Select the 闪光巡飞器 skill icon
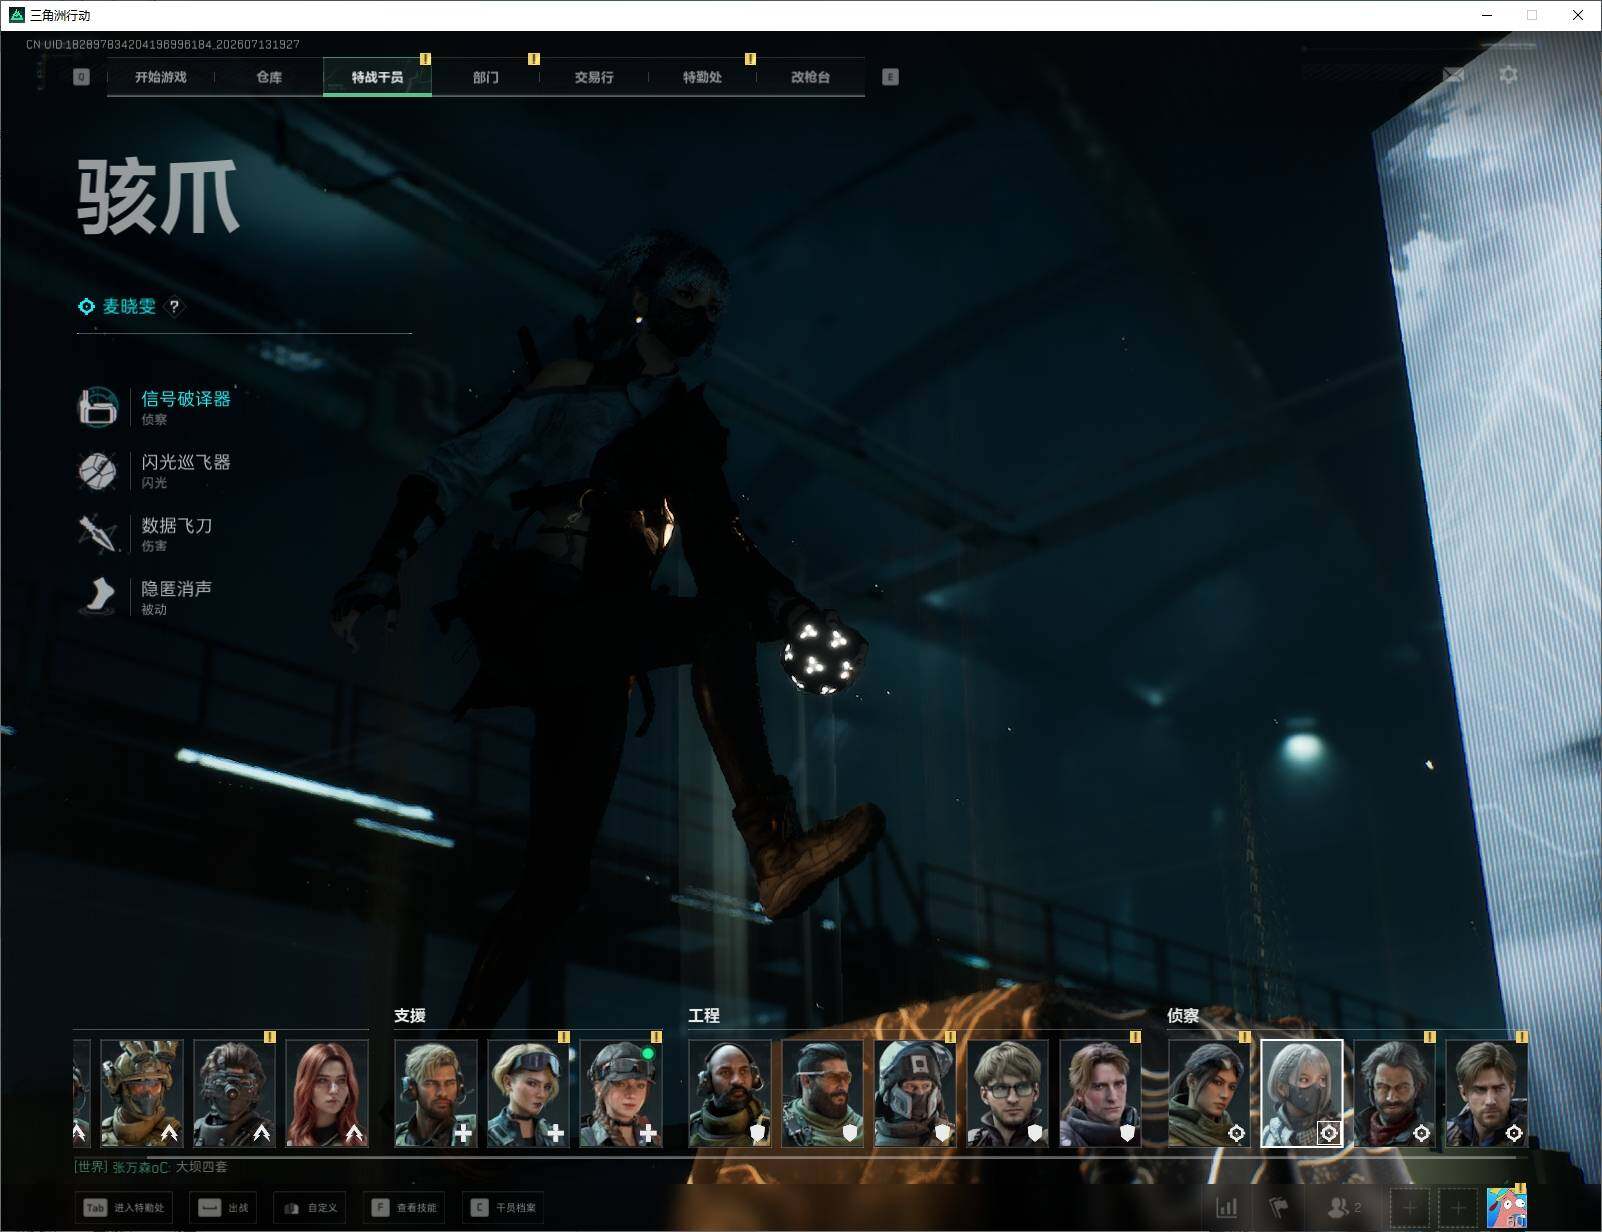Screen dimensions: 1602x1232 [98, 470]
